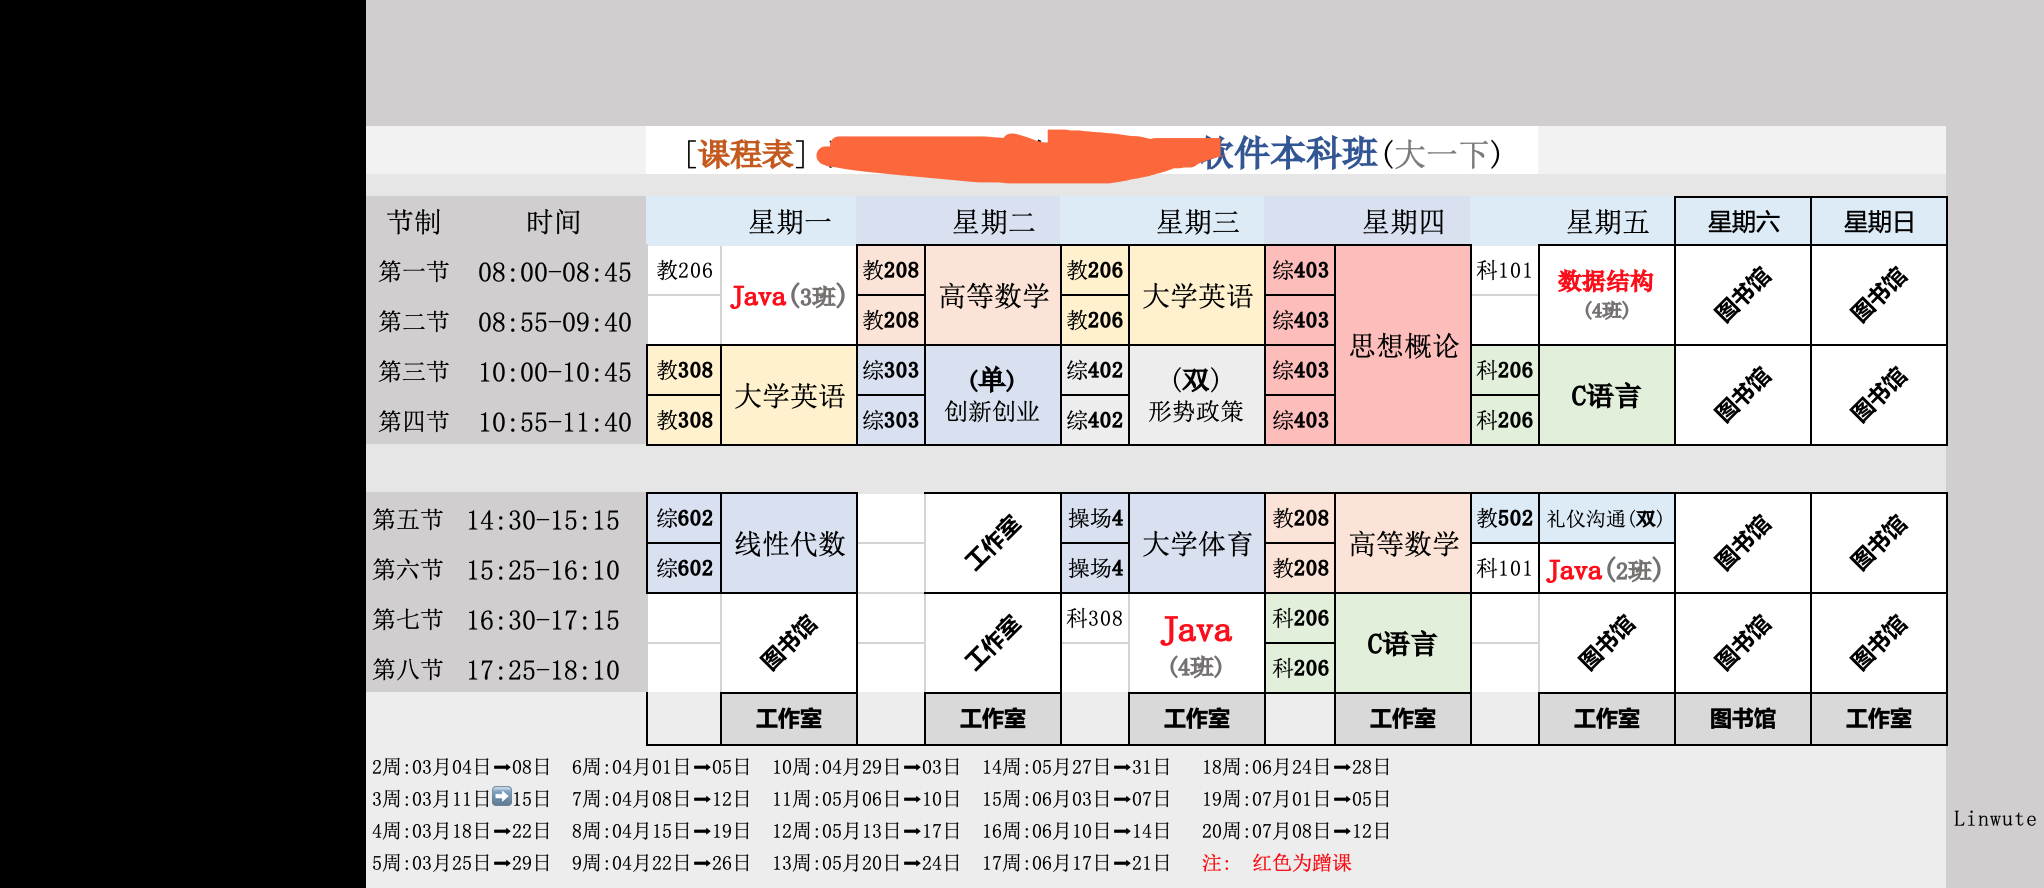Click the red 红色为赠课 note
This screenshot has height=888, width=2044.
tap(1301, 863)
